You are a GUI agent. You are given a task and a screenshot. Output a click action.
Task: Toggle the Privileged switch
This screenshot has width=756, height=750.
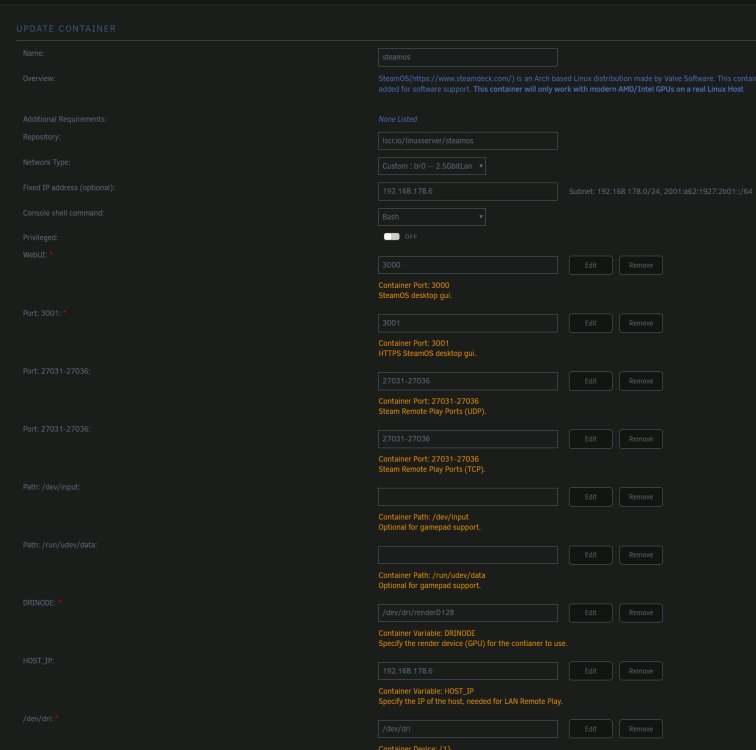[392, 237]
